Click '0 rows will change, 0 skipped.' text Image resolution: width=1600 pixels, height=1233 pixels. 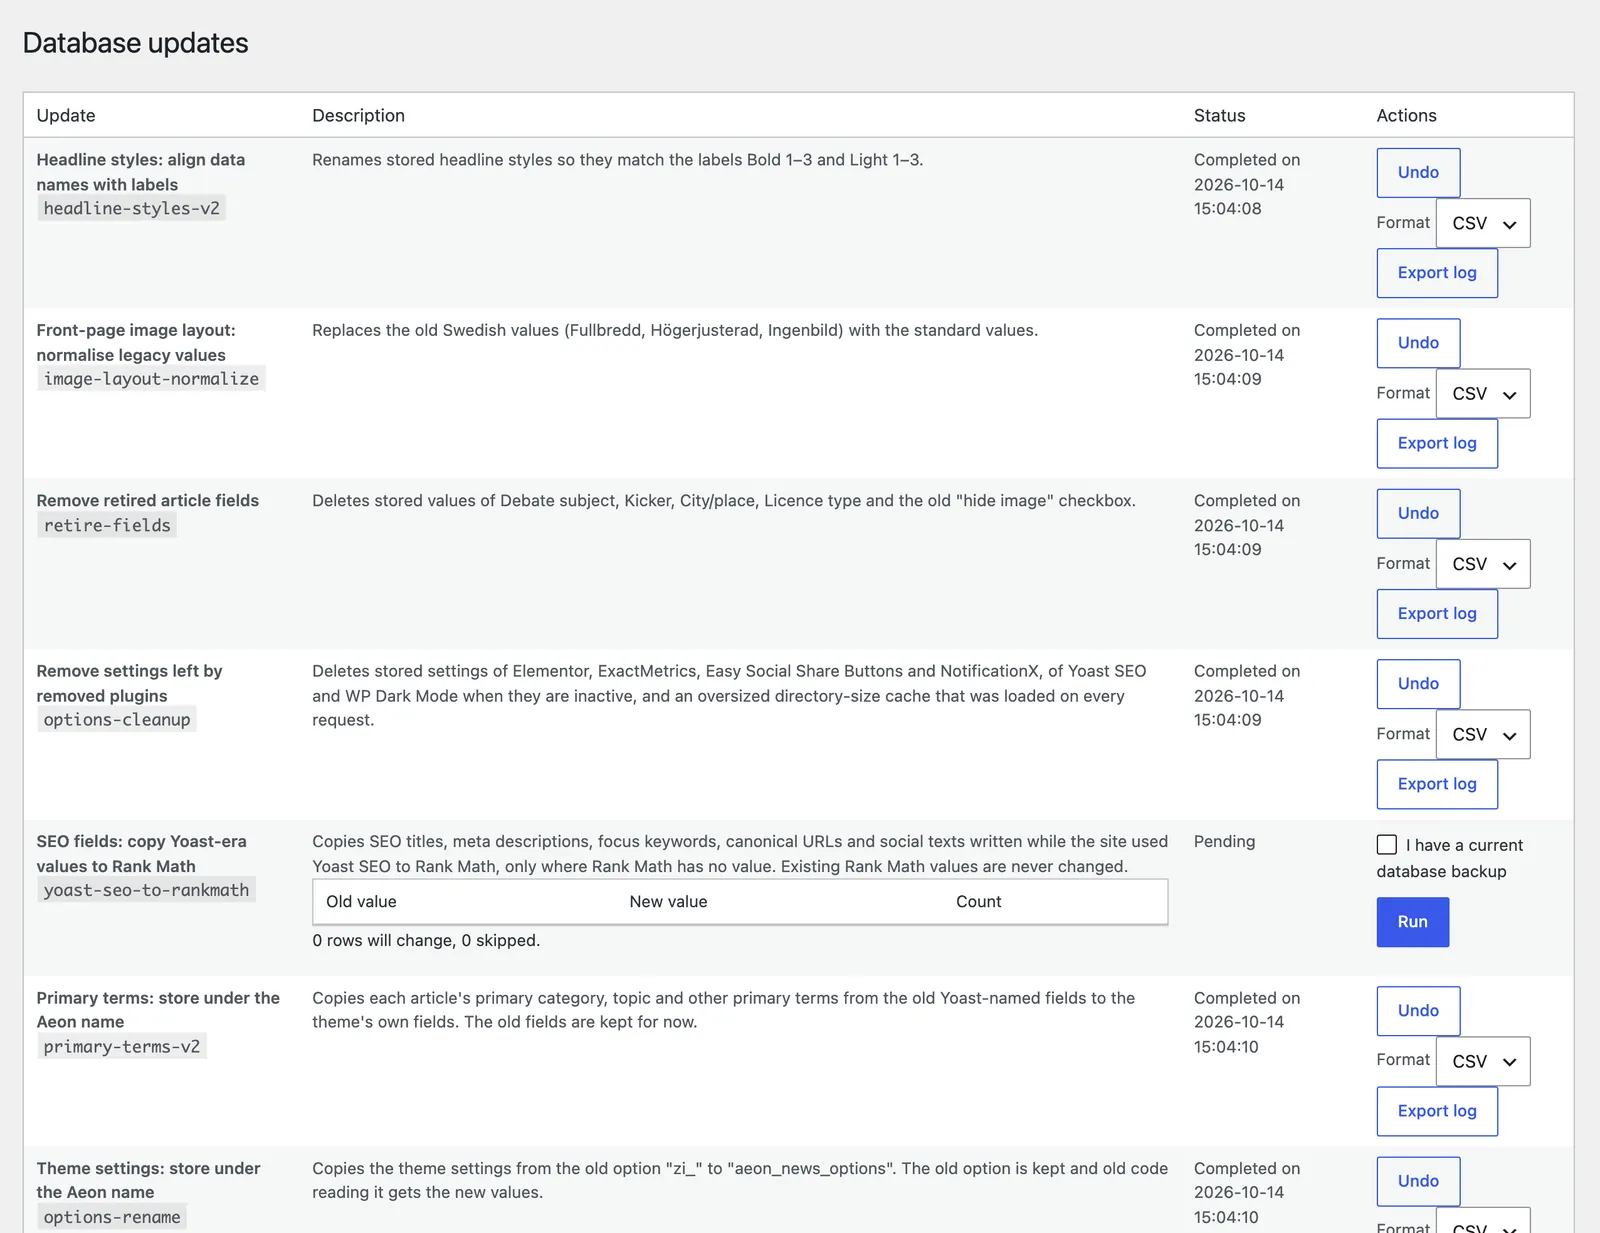[x=426, y=941]
